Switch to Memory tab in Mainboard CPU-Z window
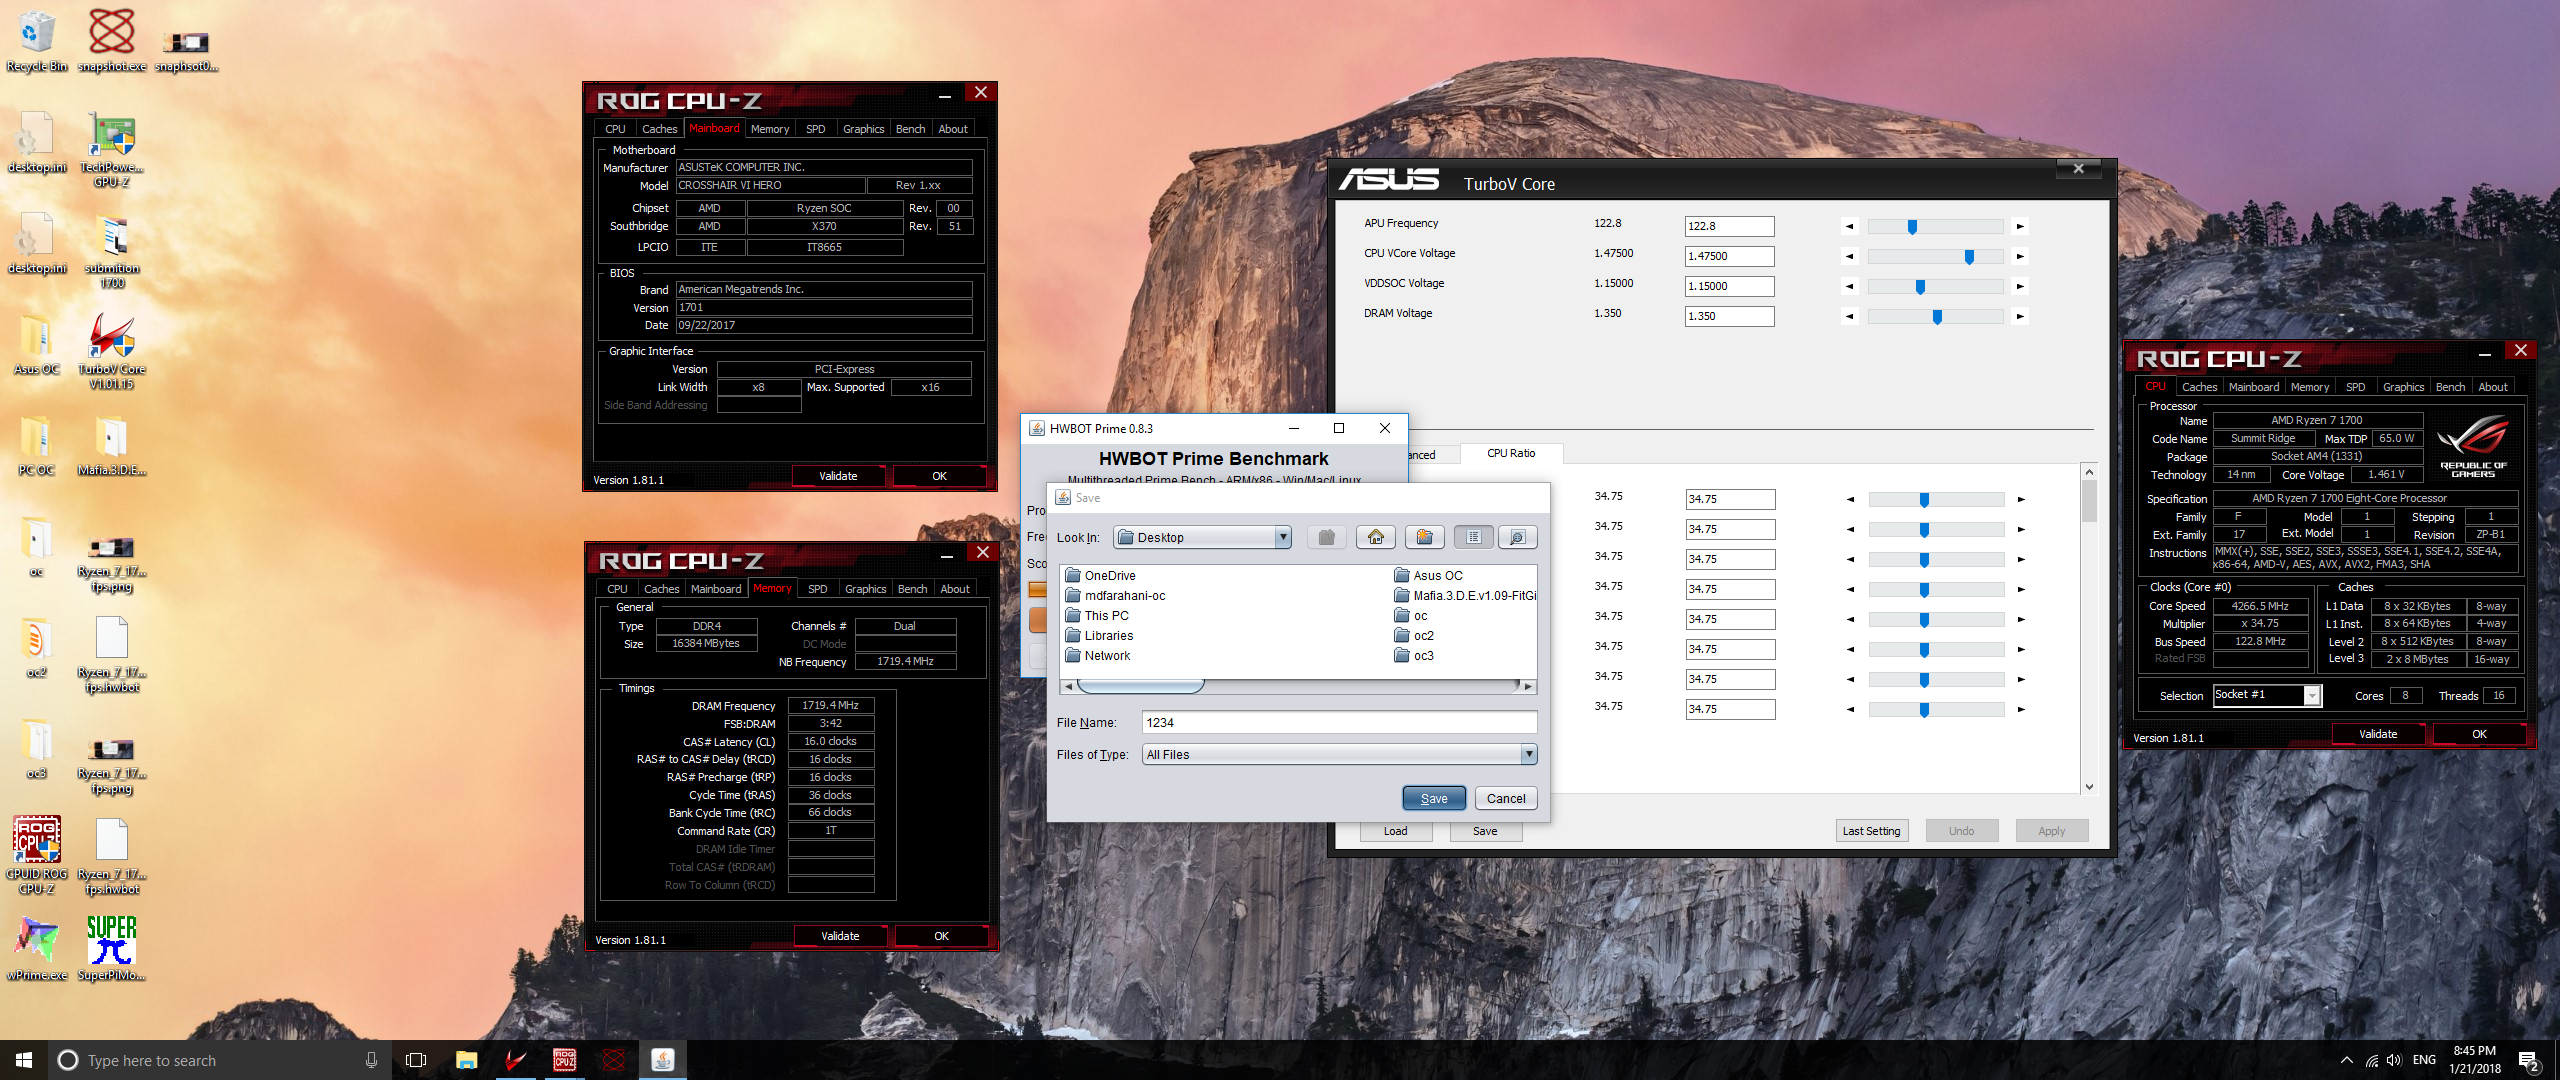Viewport: 2560px width, 1080px height. 769,129
